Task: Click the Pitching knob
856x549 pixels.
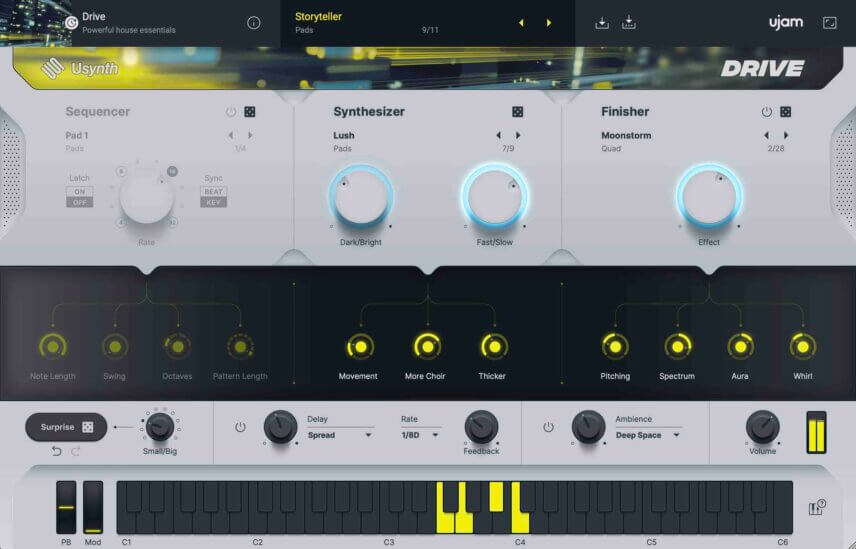Action: 615,347
